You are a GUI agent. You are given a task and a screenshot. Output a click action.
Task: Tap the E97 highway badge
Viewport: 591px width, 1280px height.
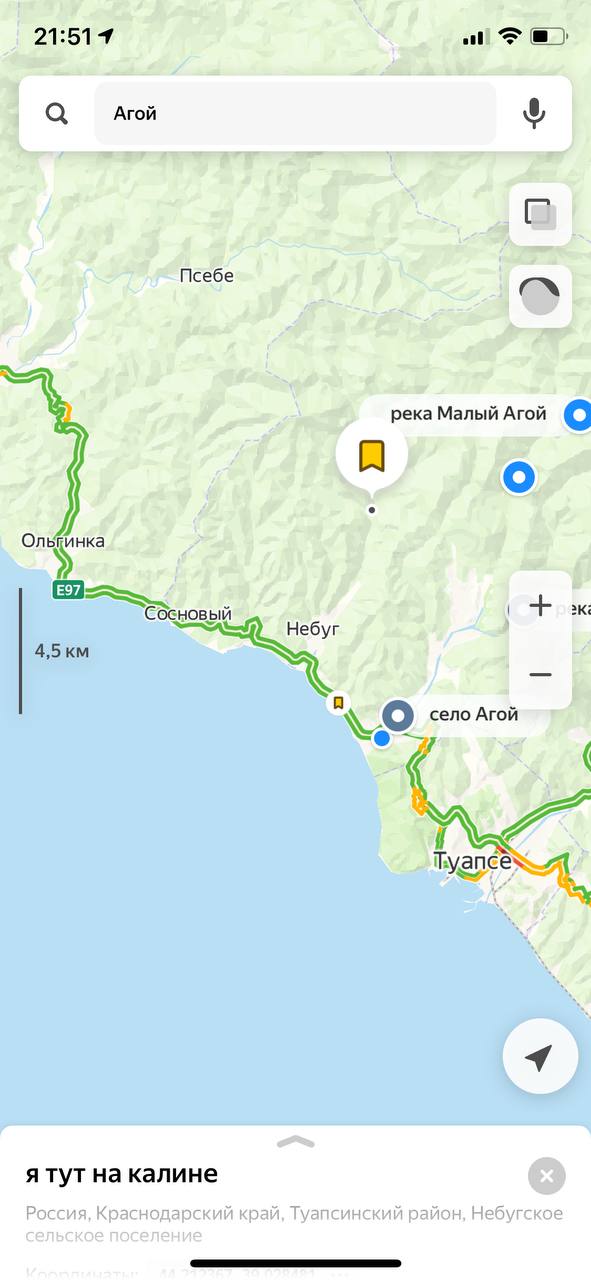(68, 590)
